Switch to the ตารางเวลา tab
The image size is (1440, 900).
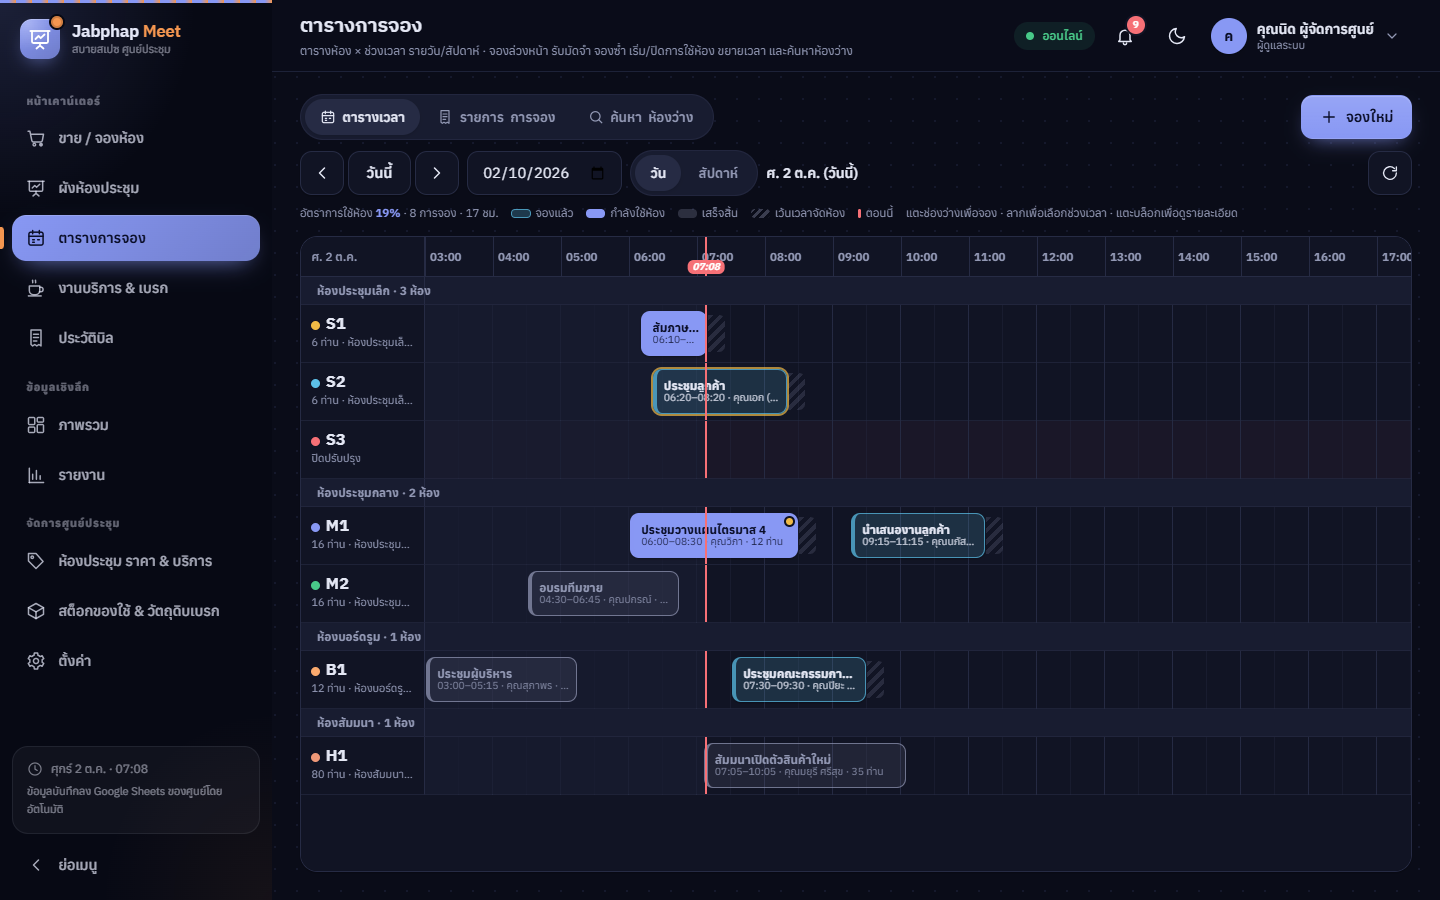click(x=363, y=117)
